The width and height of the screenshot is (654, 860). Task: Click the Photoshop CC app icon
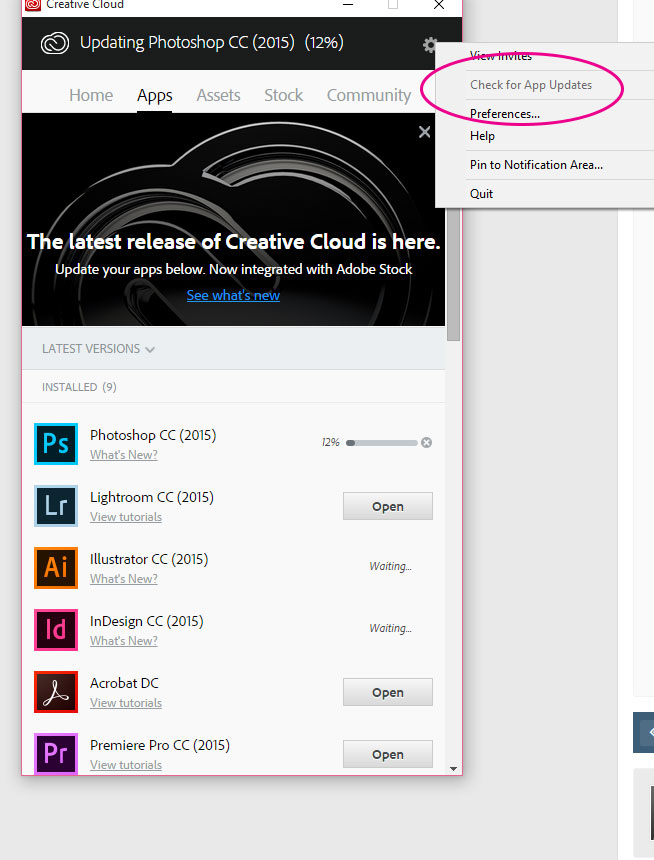[56, 444]
